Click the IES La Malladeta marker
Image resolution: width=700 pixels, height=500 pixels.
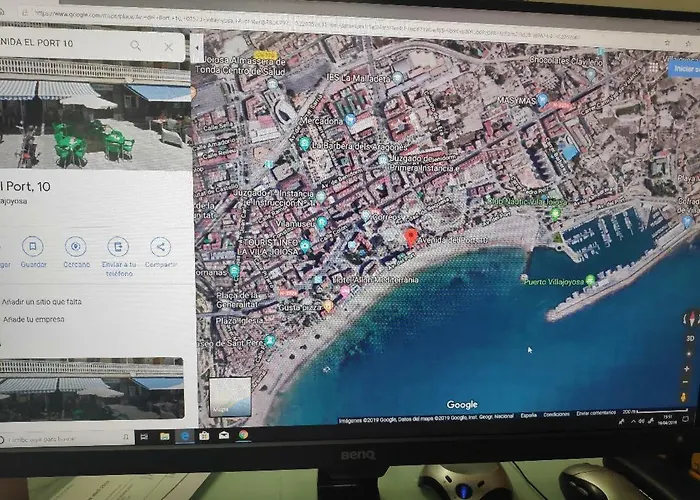pyautogui.click(x=397, y=78)
